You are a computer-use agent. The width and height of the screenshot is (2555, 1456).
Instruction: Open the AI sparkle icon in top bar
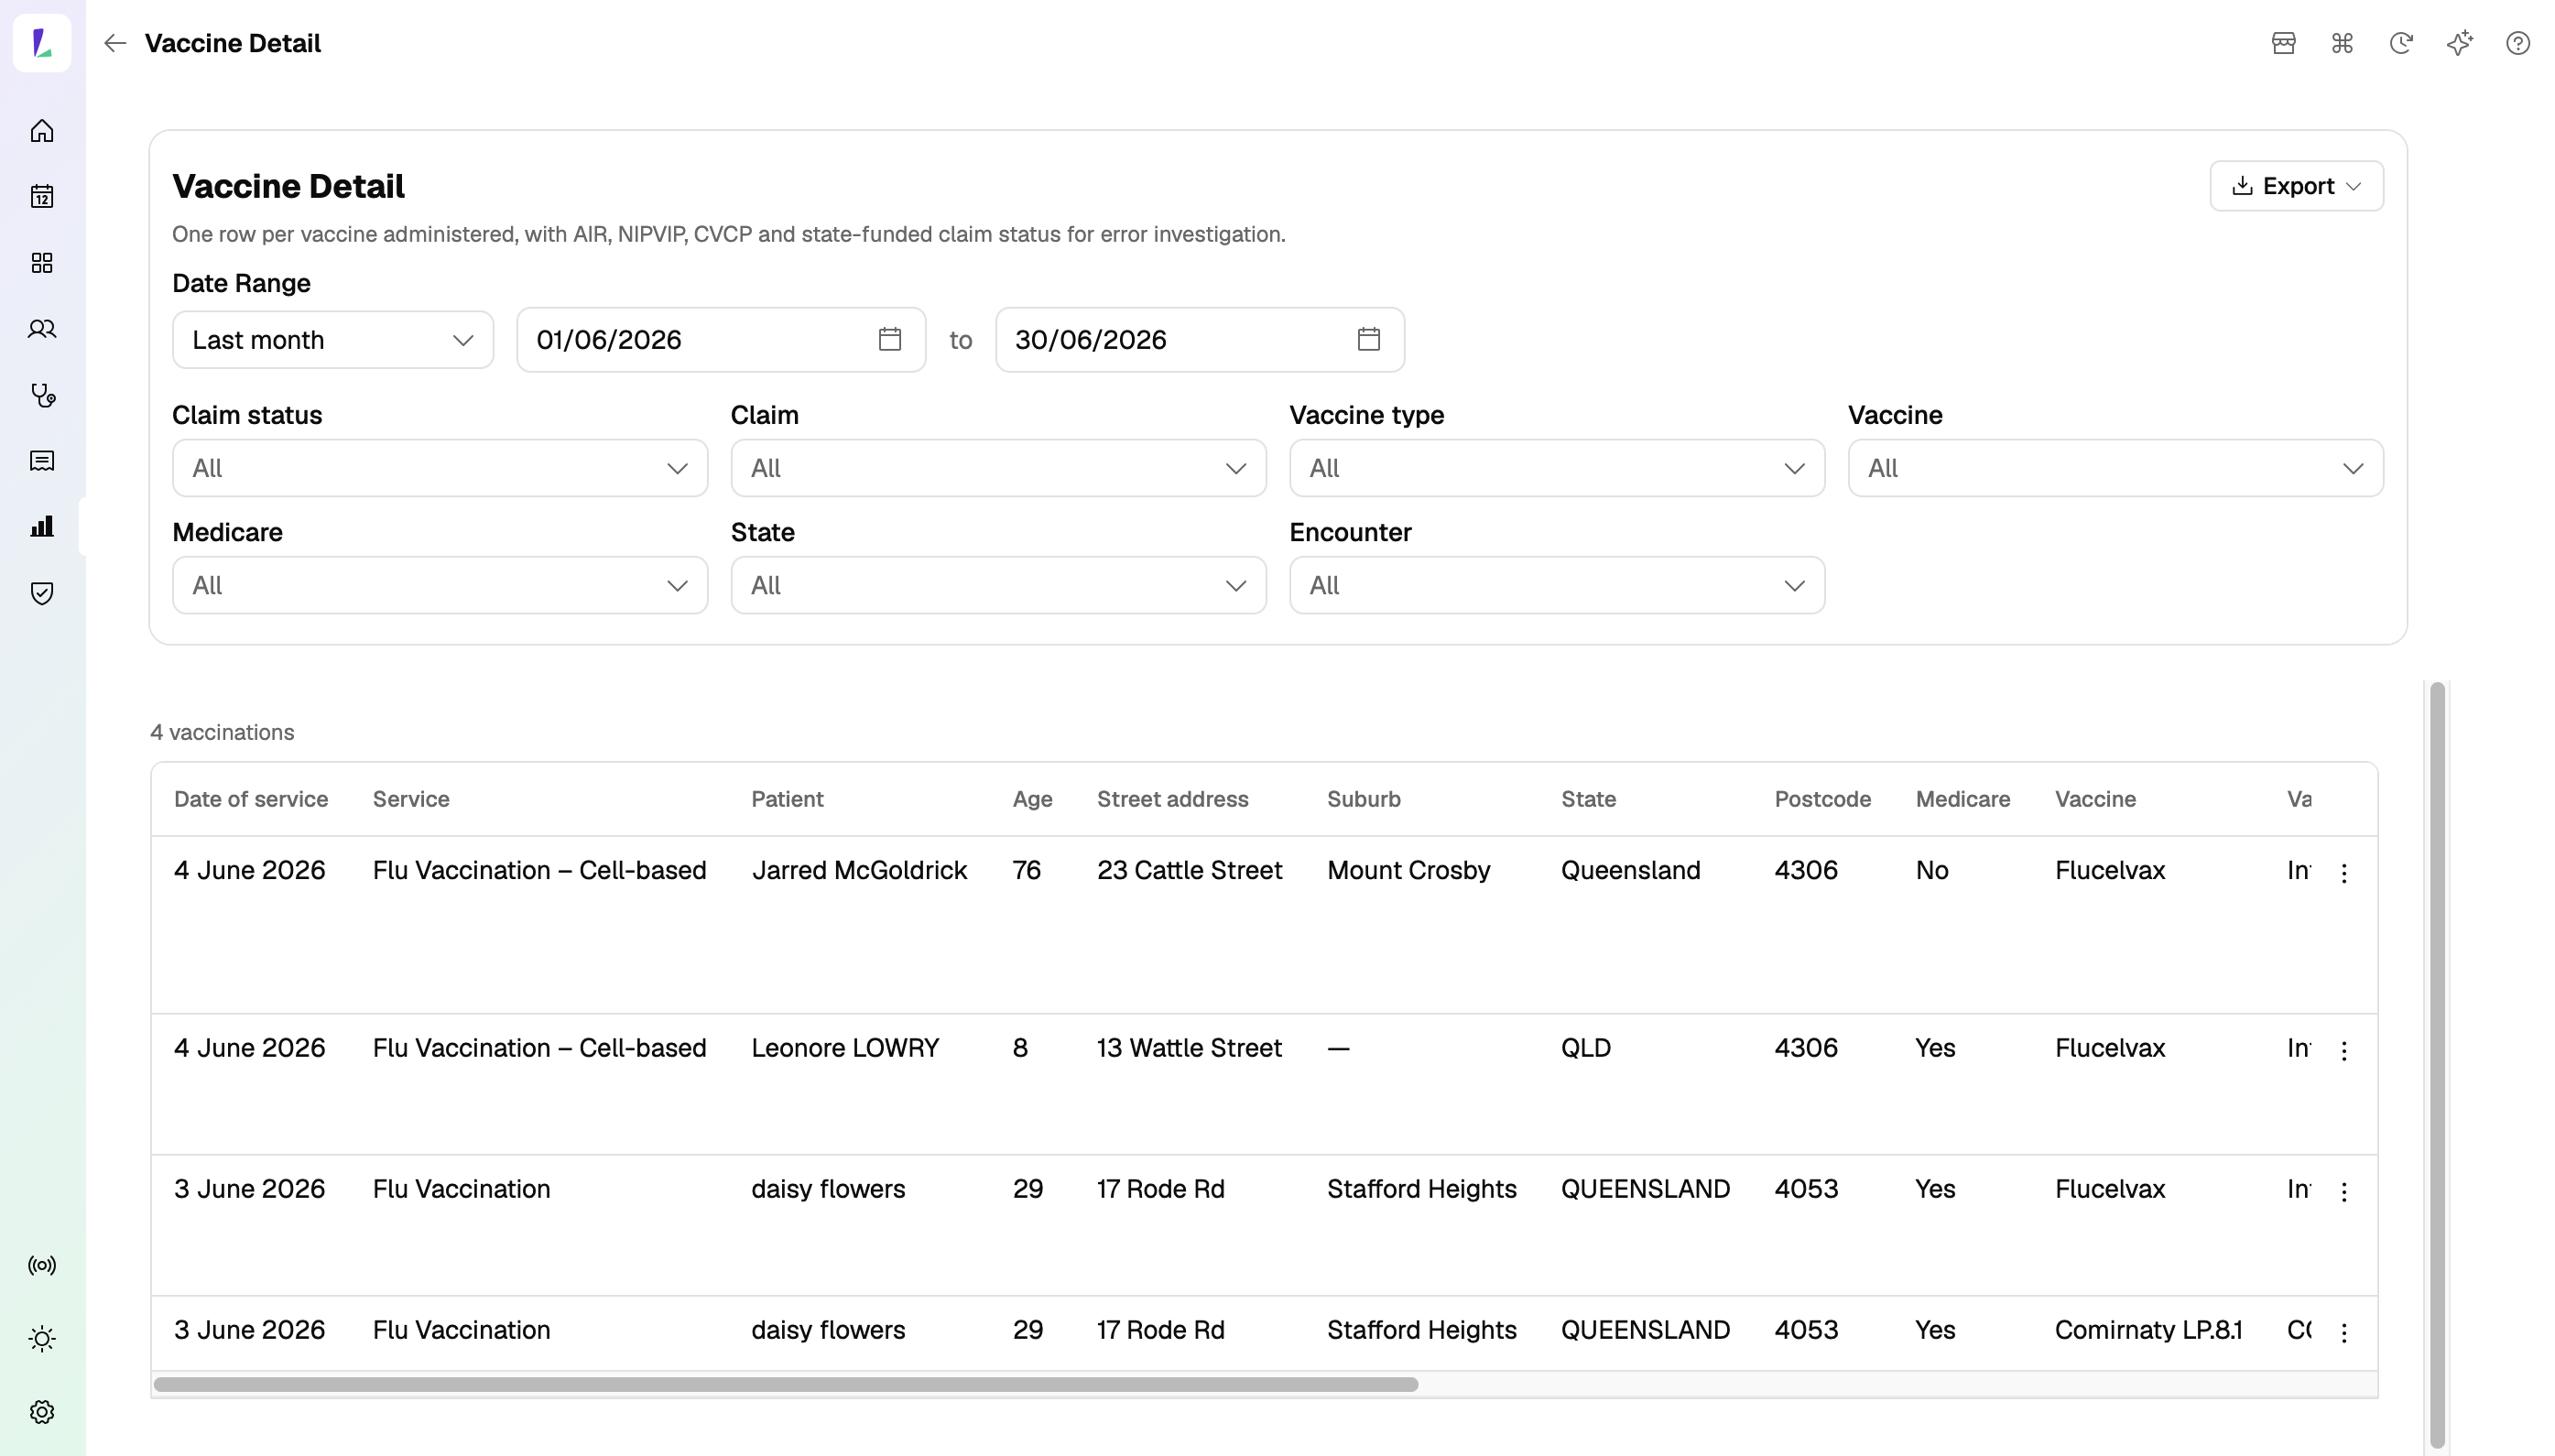click(2459, 43)
